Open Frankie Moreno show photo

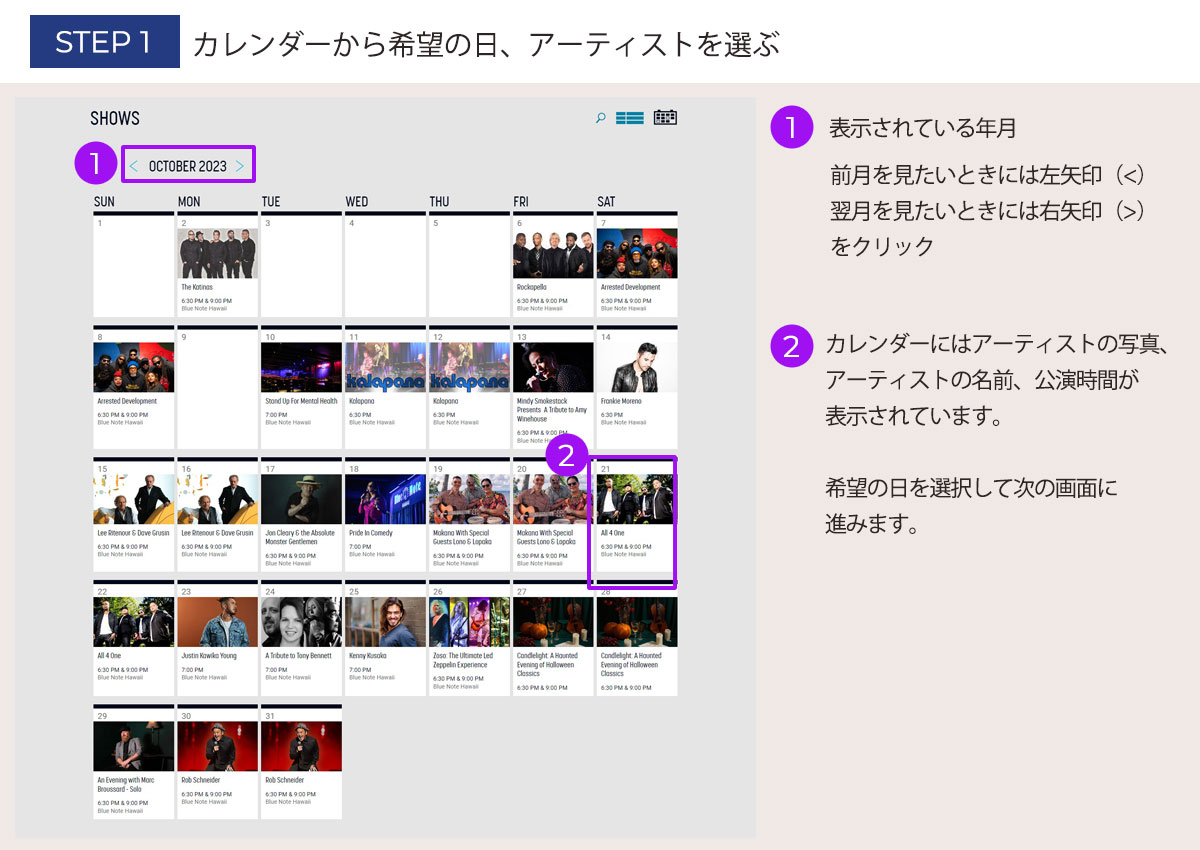click(x=637, y=367)
